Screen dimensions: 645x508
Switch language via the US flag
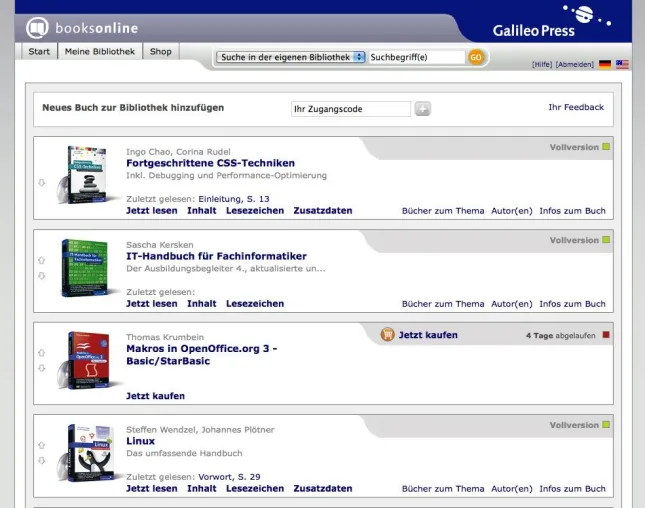pyautogui.click(x=622, y=64)
